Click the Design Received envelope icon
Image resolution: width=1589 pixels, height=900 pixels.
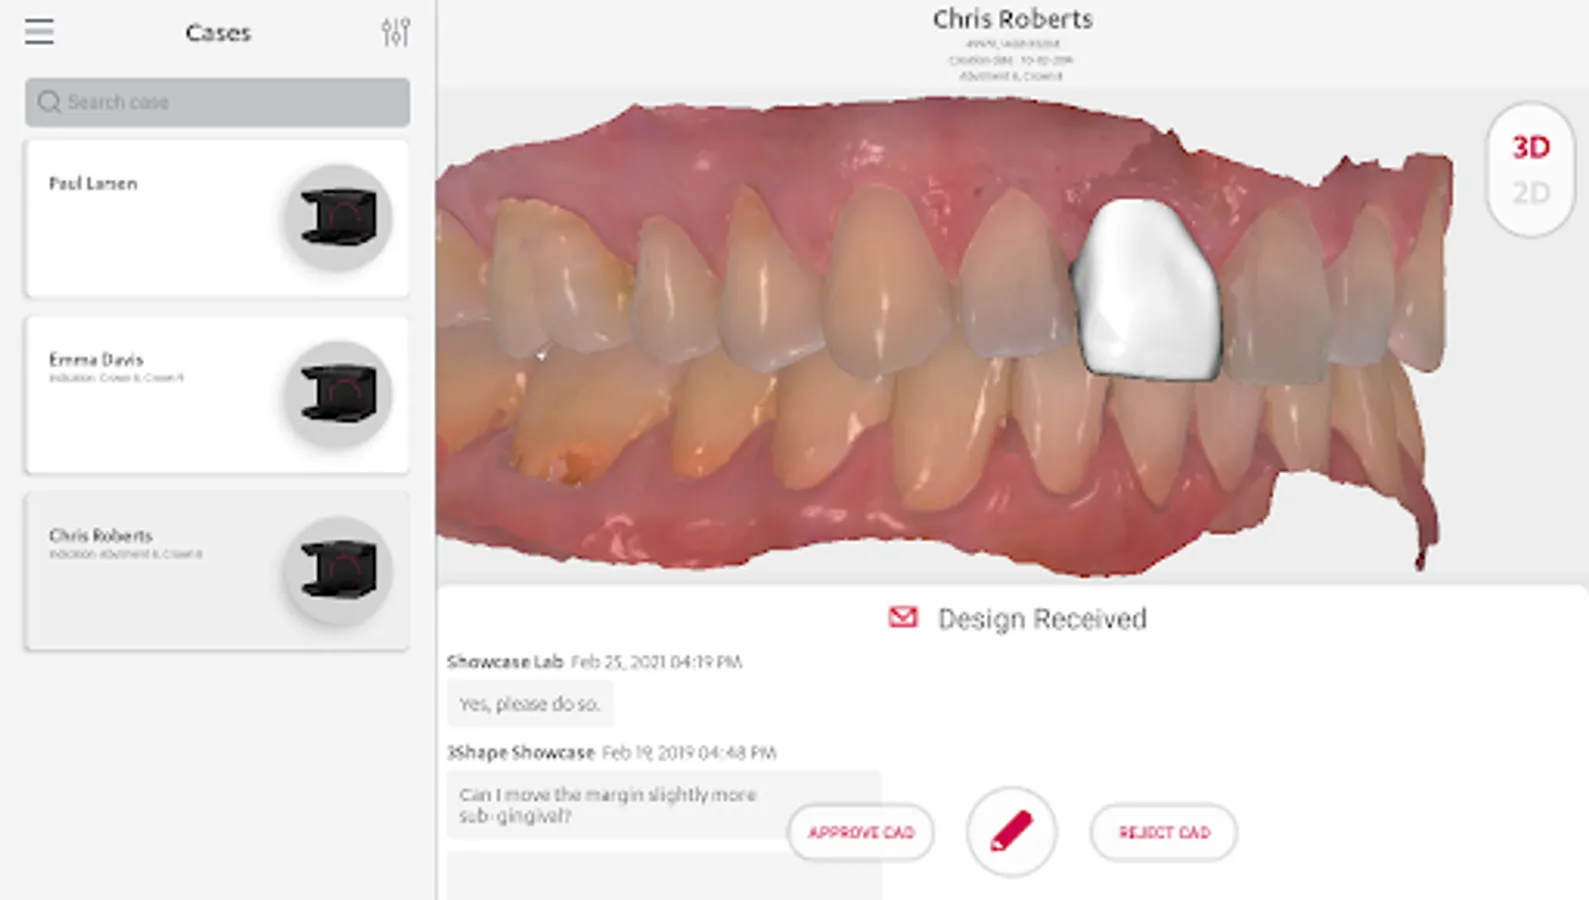coord(903,618)
